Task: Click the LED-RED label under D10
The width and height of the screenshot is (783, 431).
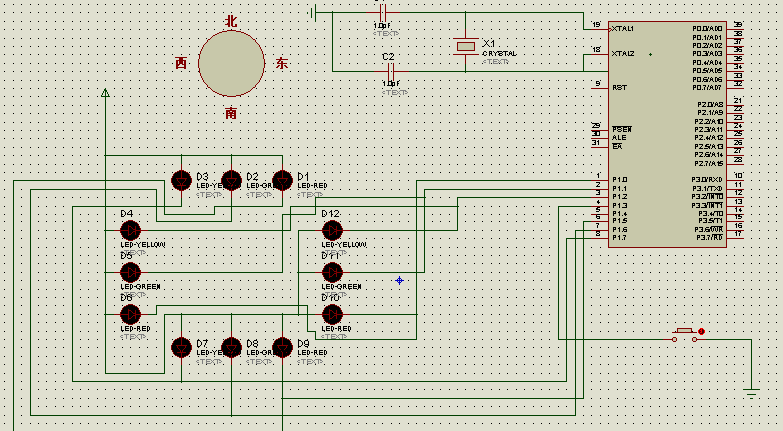Action: [x=337, y=329]
